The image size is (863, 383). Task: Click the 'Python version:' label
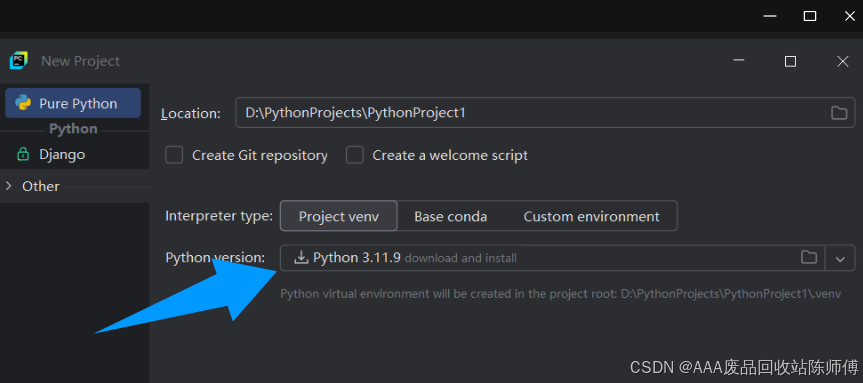pyautogui.click(x=215, y=258)
